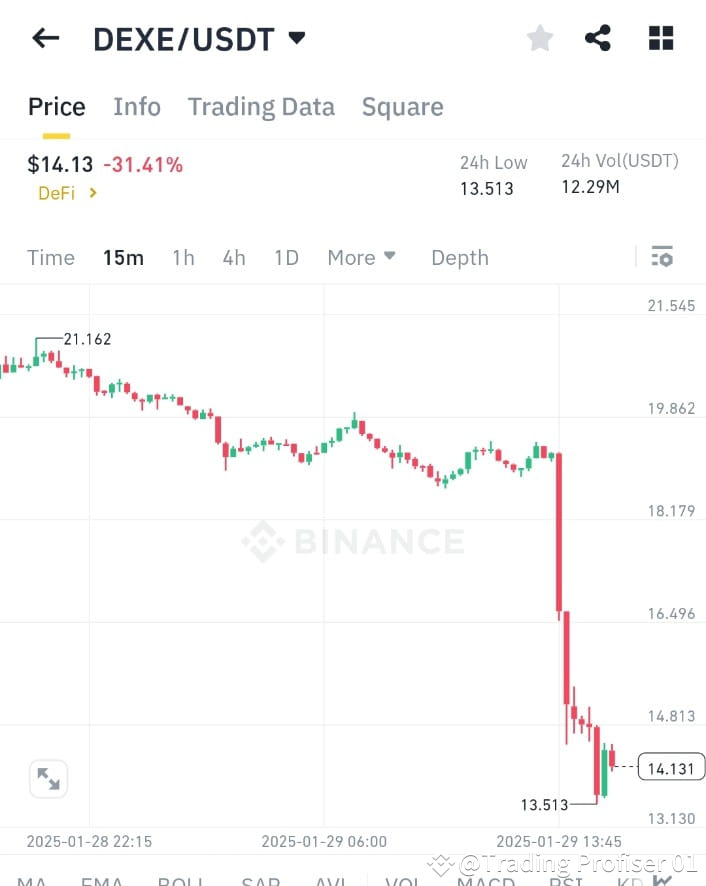Open the markets grid icon top right
706x886 pixels.
(661, 37)
